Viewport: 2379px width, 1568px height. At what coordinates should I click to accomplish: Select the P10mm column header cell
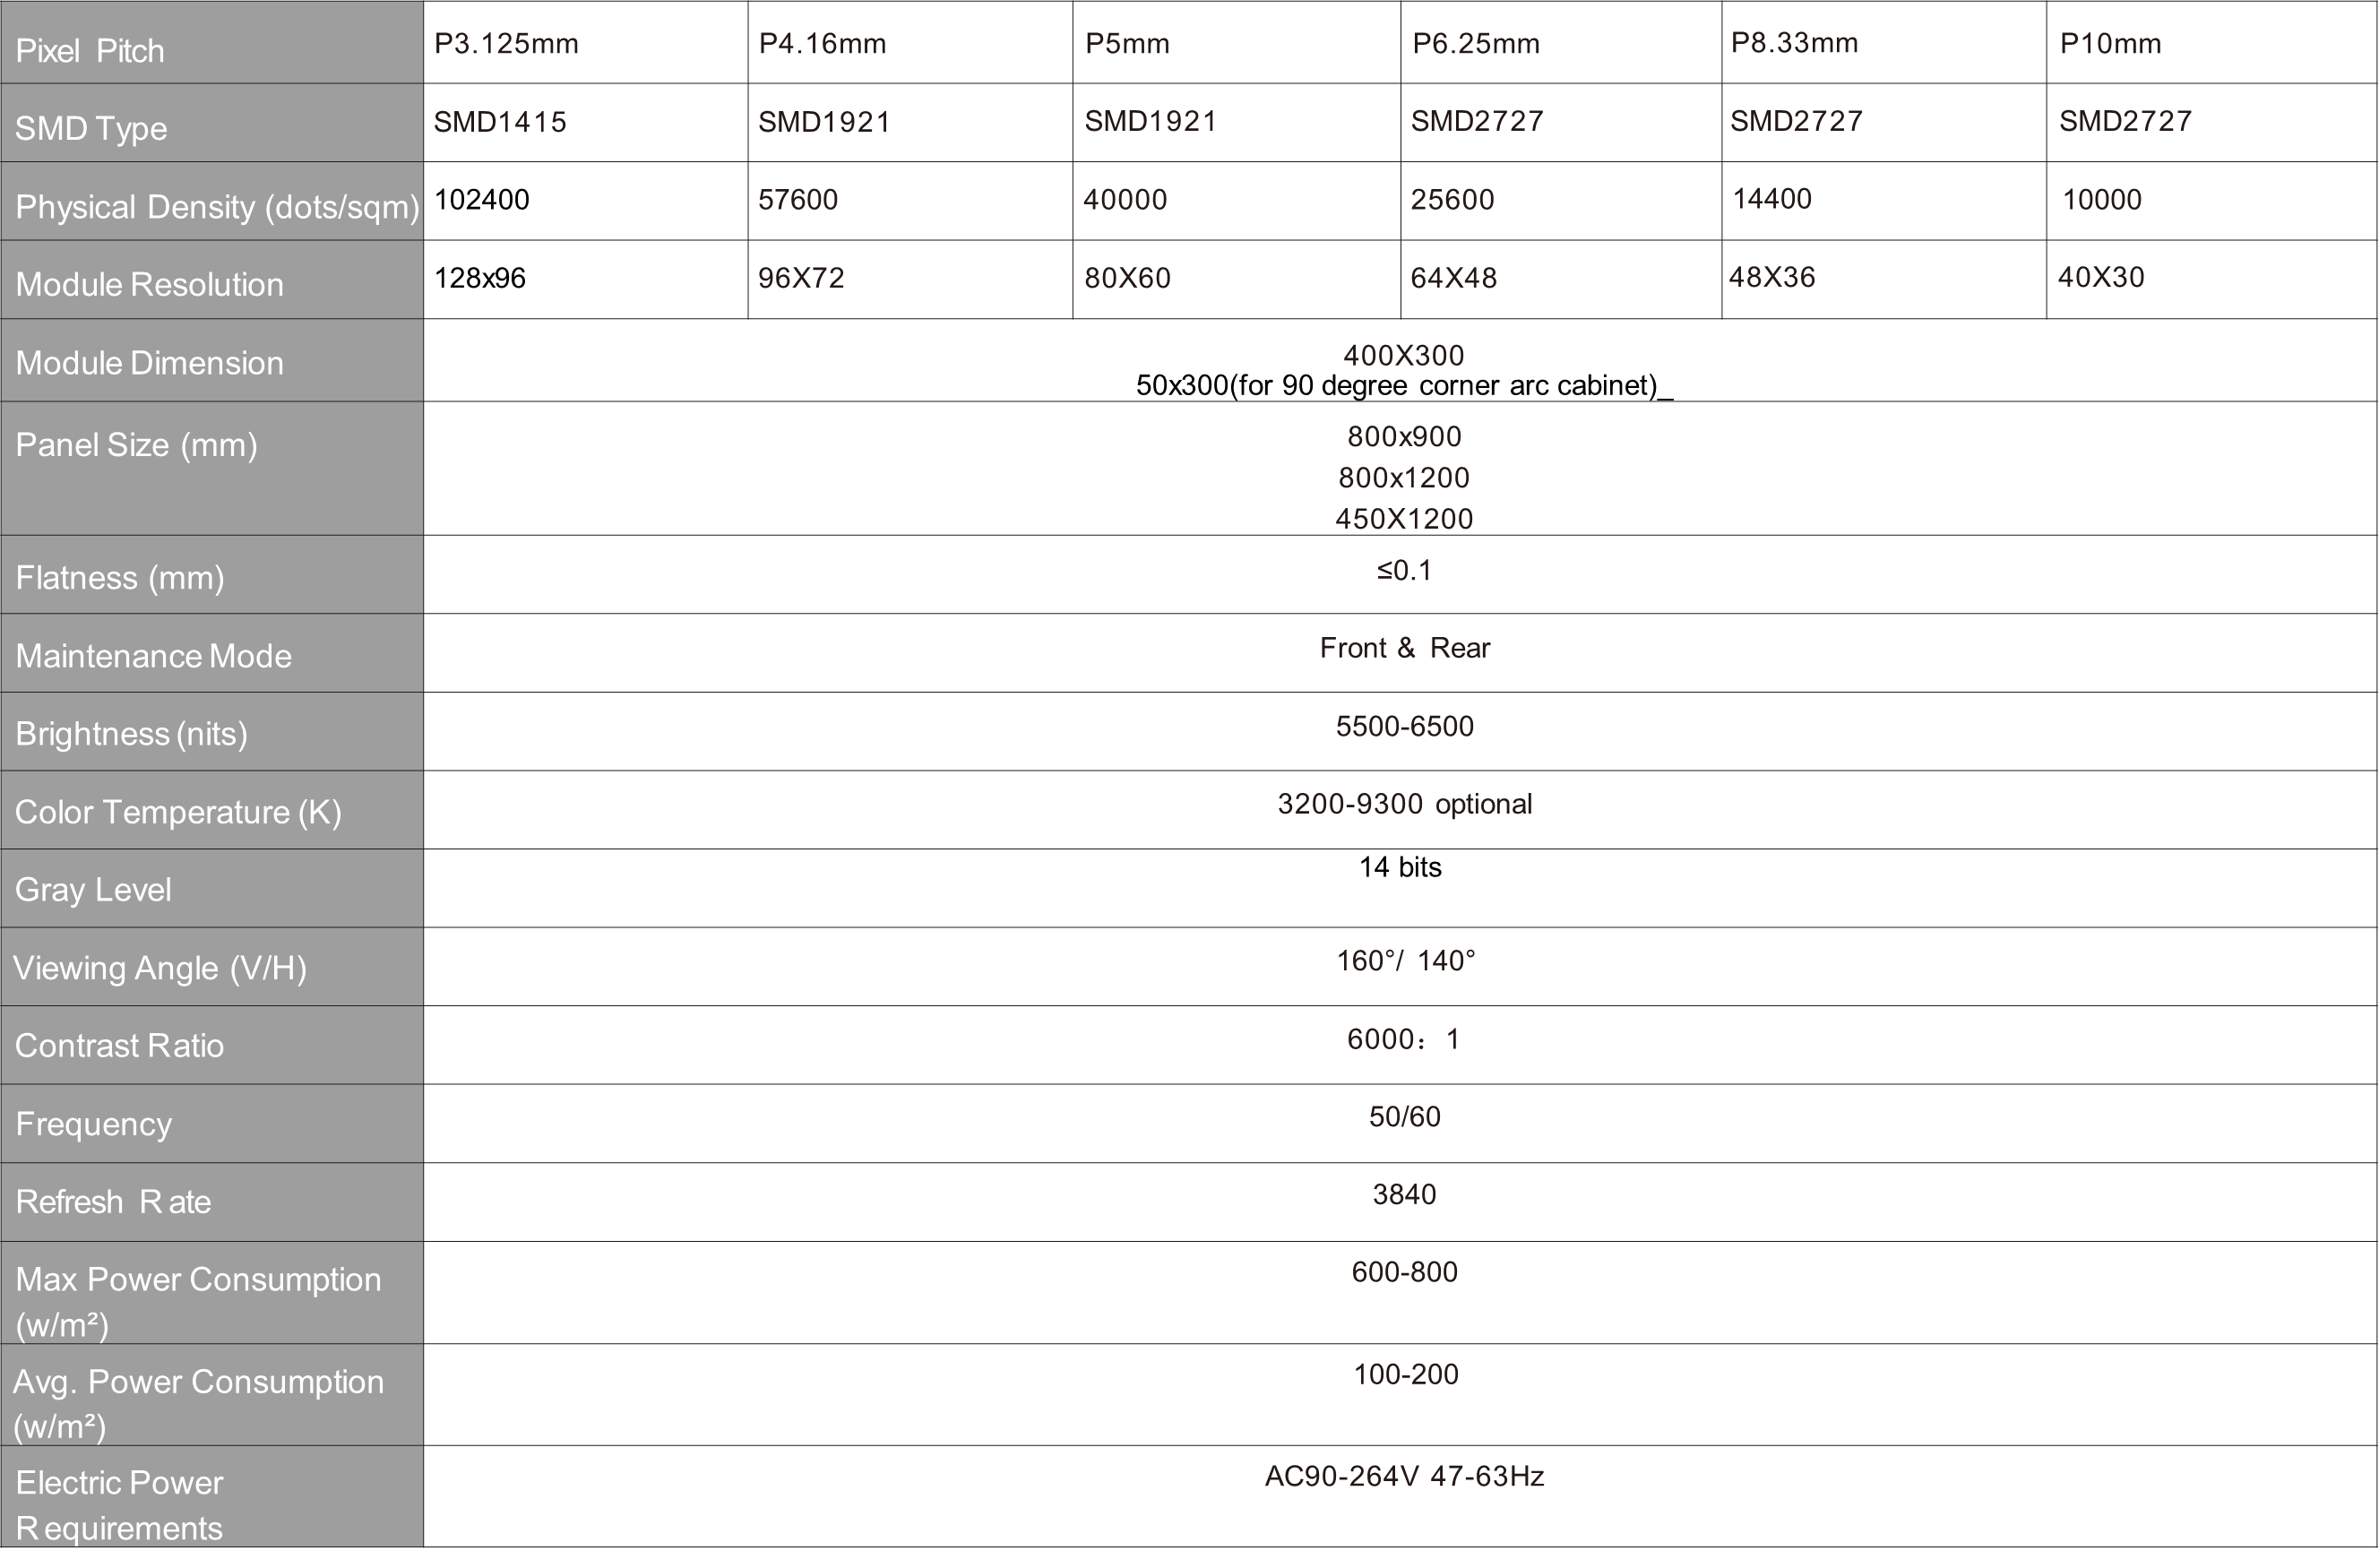[2110, 44]
